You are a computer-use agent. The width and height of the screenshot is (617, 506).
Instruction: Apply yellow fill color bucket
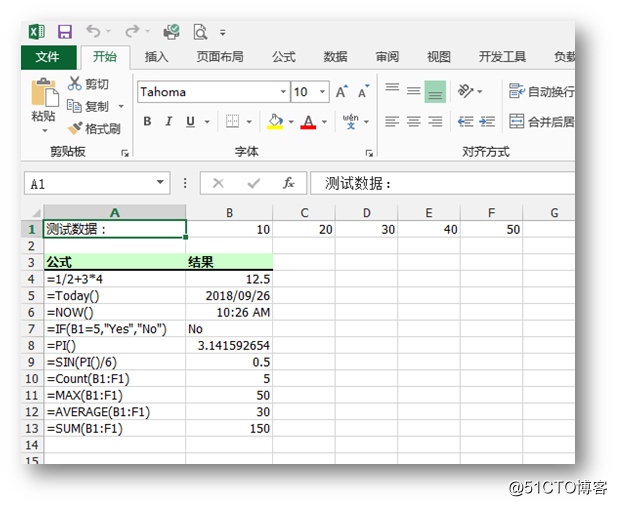[275, 122]
